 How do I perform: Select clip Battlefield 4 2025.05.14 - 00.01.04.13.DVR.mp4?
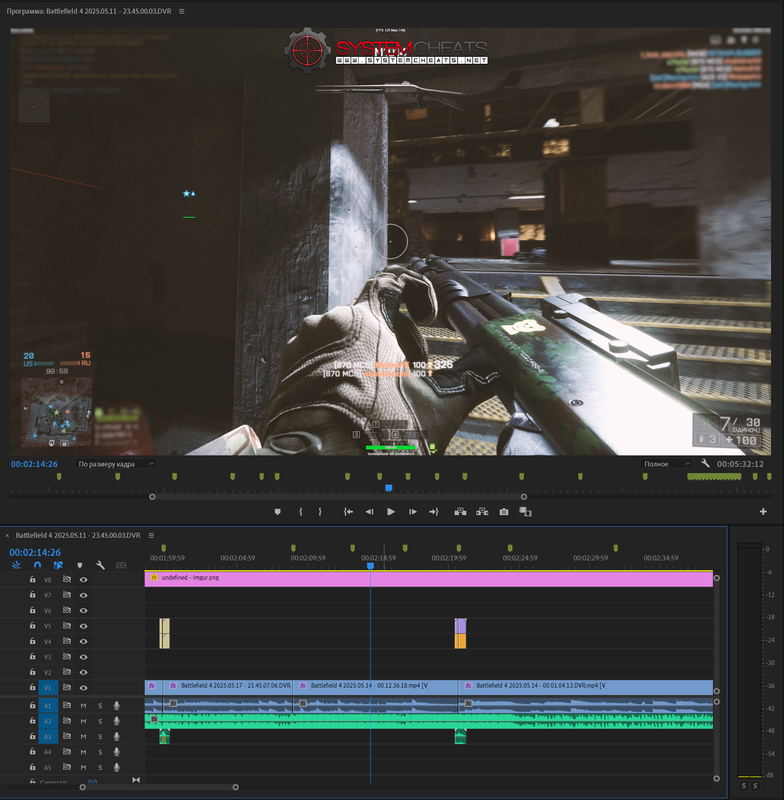click(x=586, y=687)
